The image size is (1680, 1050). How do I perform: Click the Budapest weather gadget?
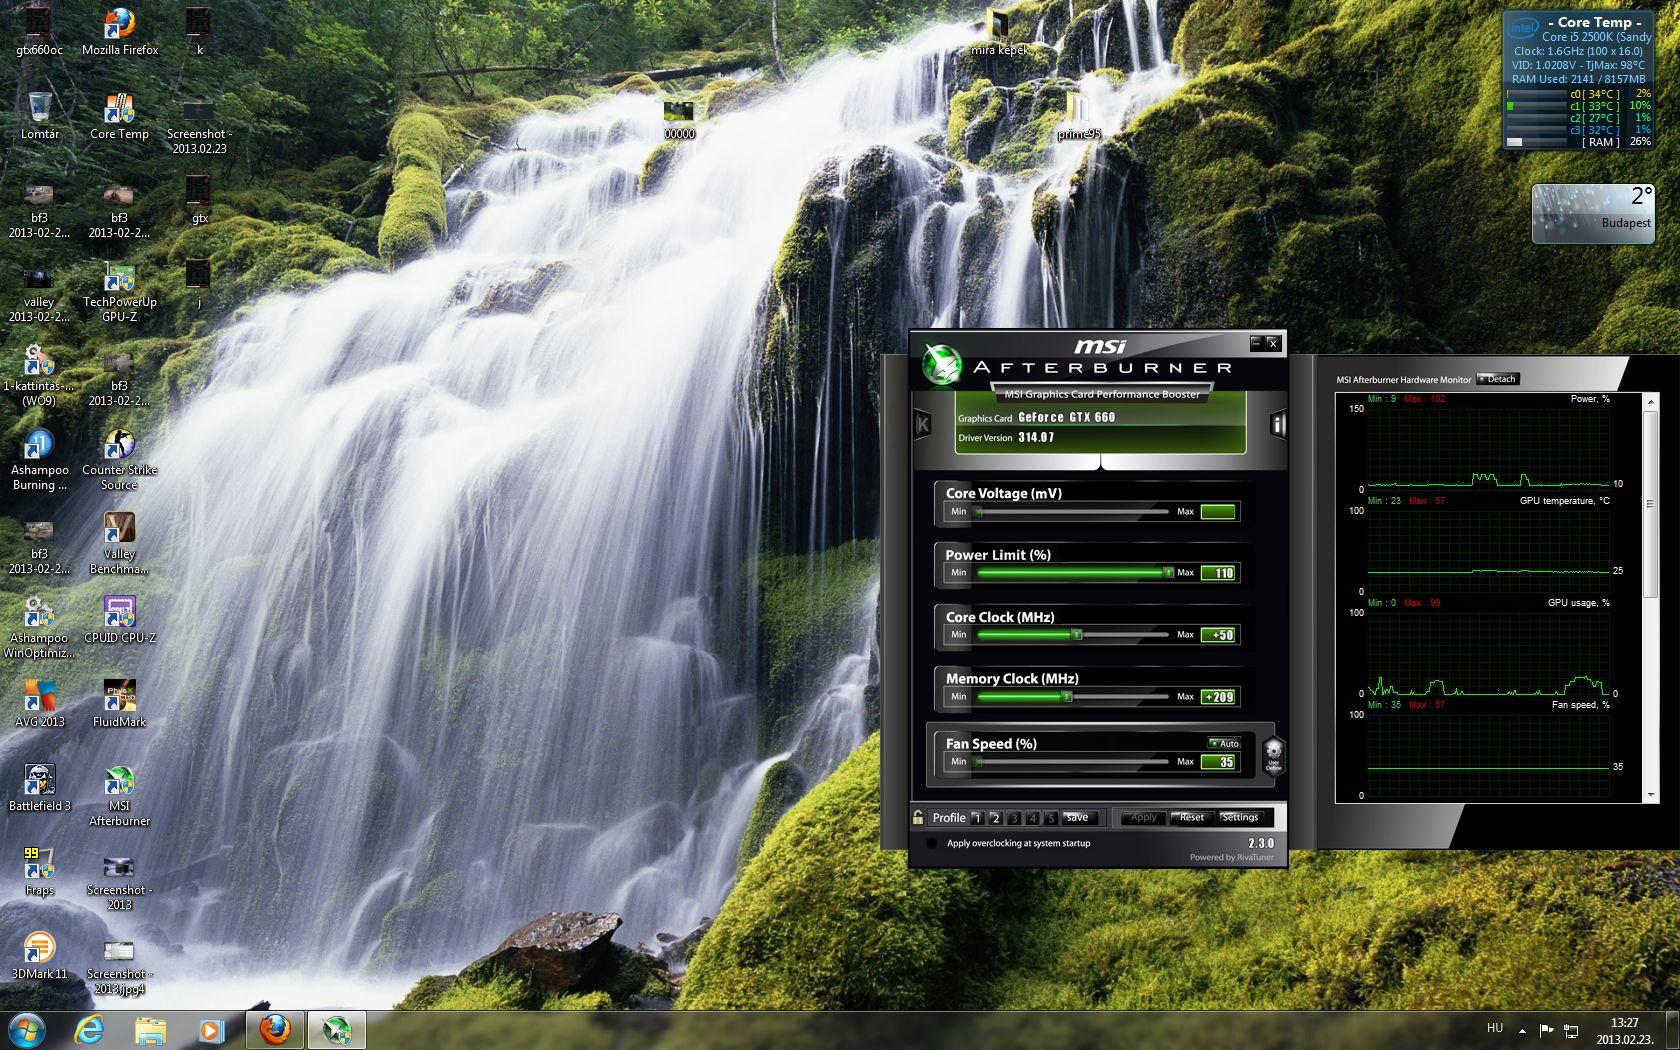[x=1592, y=213]
